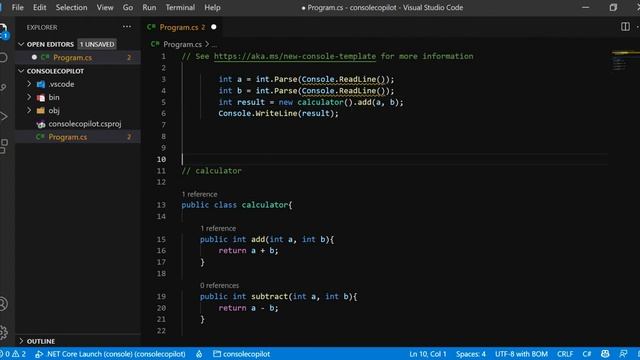Click the unsaved dot on Program.cs tab
The height and width of the screenshot is (360, 640).
coord(213,27)
